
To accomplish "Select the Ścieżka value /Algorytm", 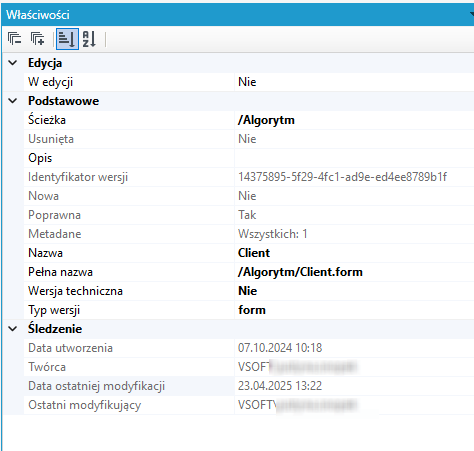I will (266, 120).
